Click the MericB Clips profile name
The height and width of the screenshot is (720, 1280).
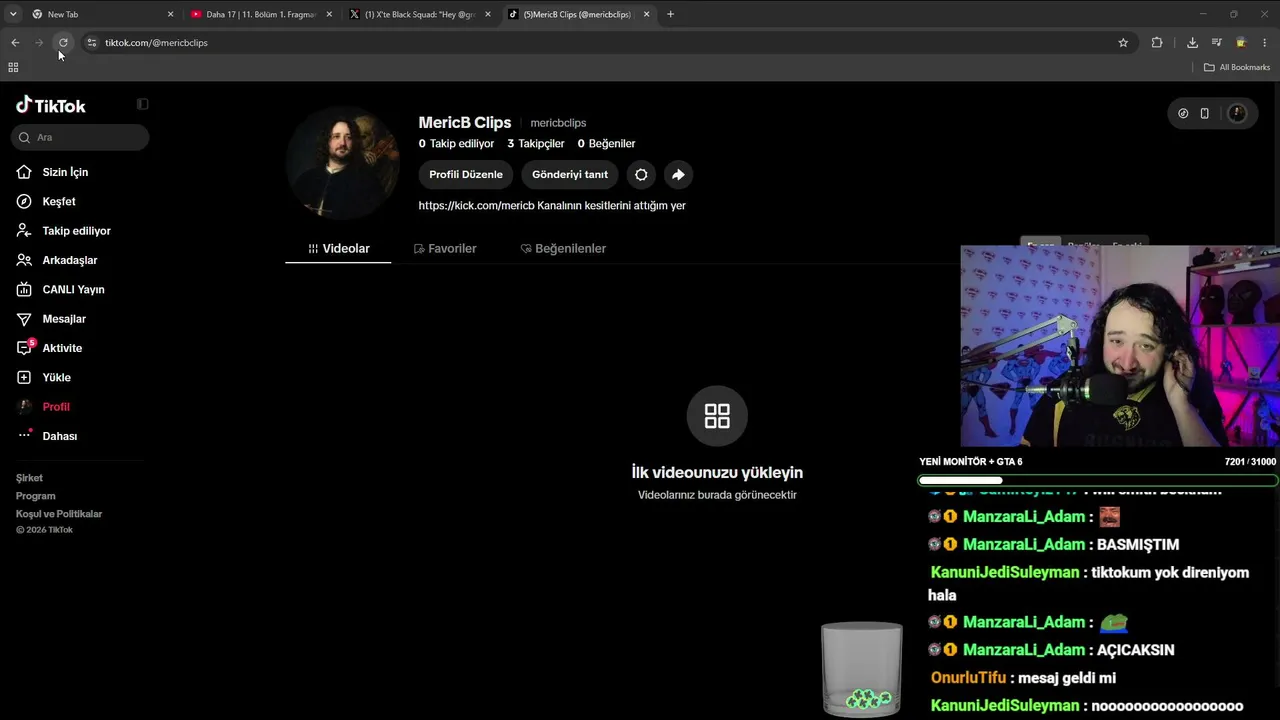pos(465,122)
